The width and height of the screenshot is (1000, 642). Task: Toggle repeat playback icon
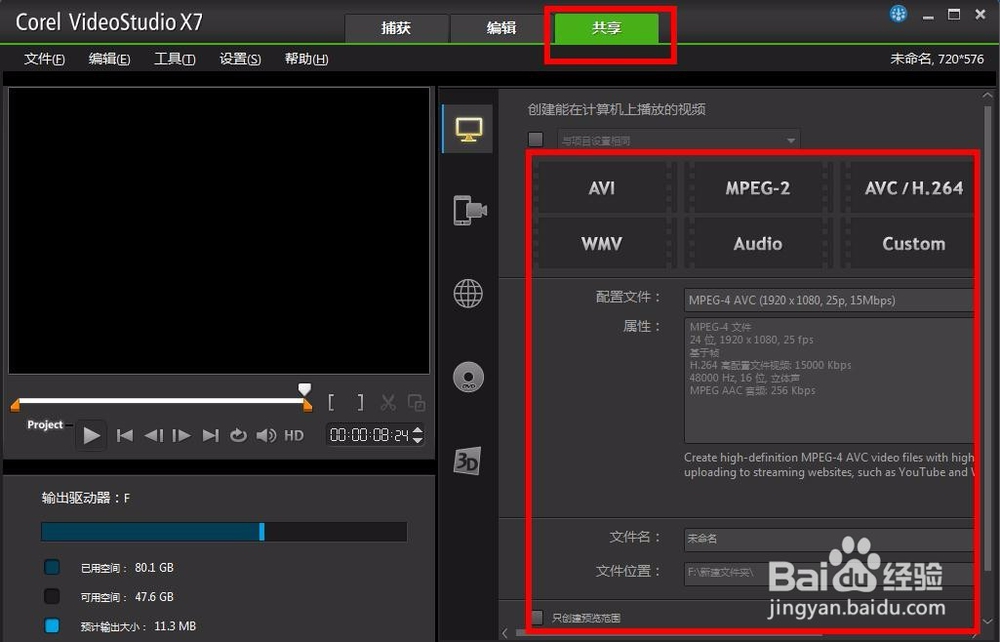pos(238,435)
